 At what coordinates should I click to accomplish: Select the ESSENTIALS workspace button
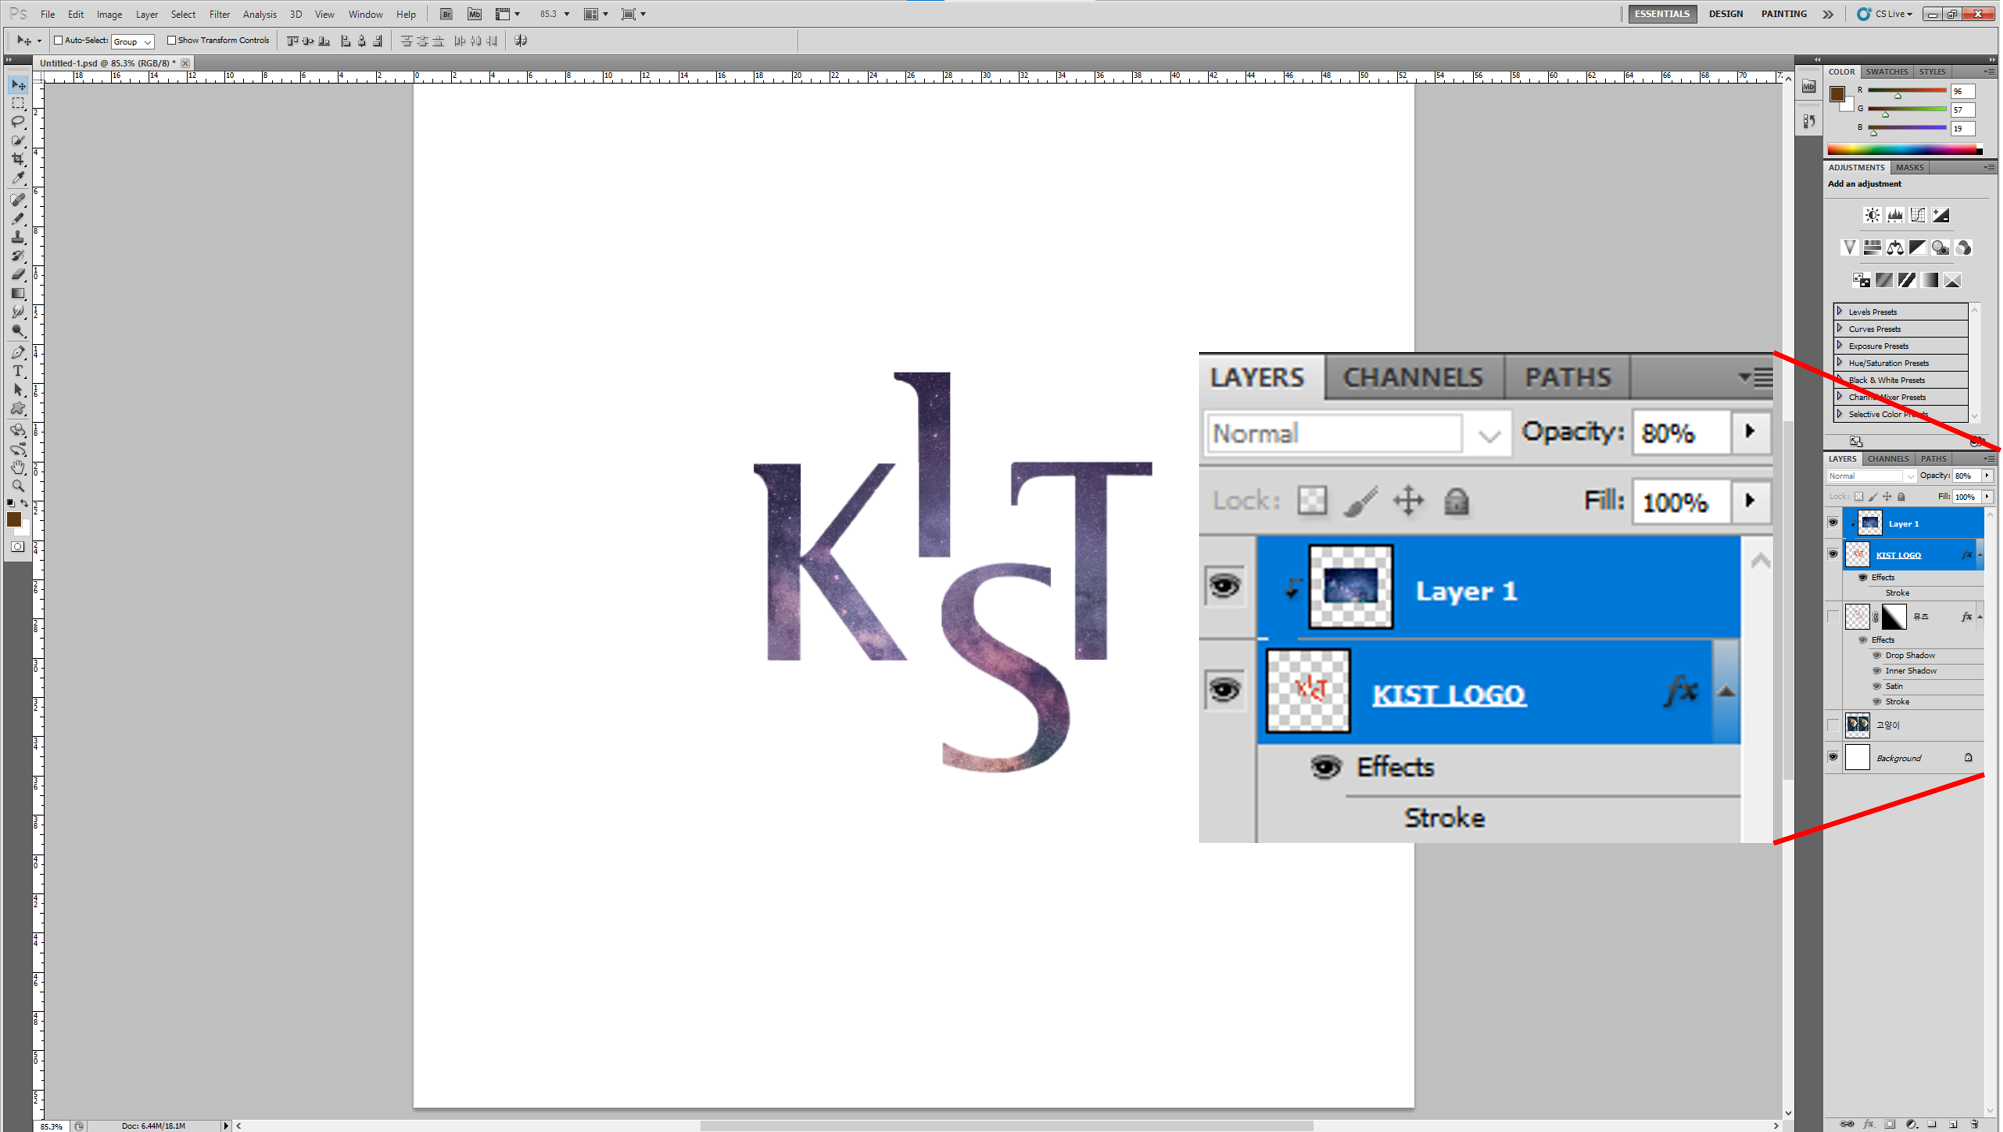coord(1661,14)
